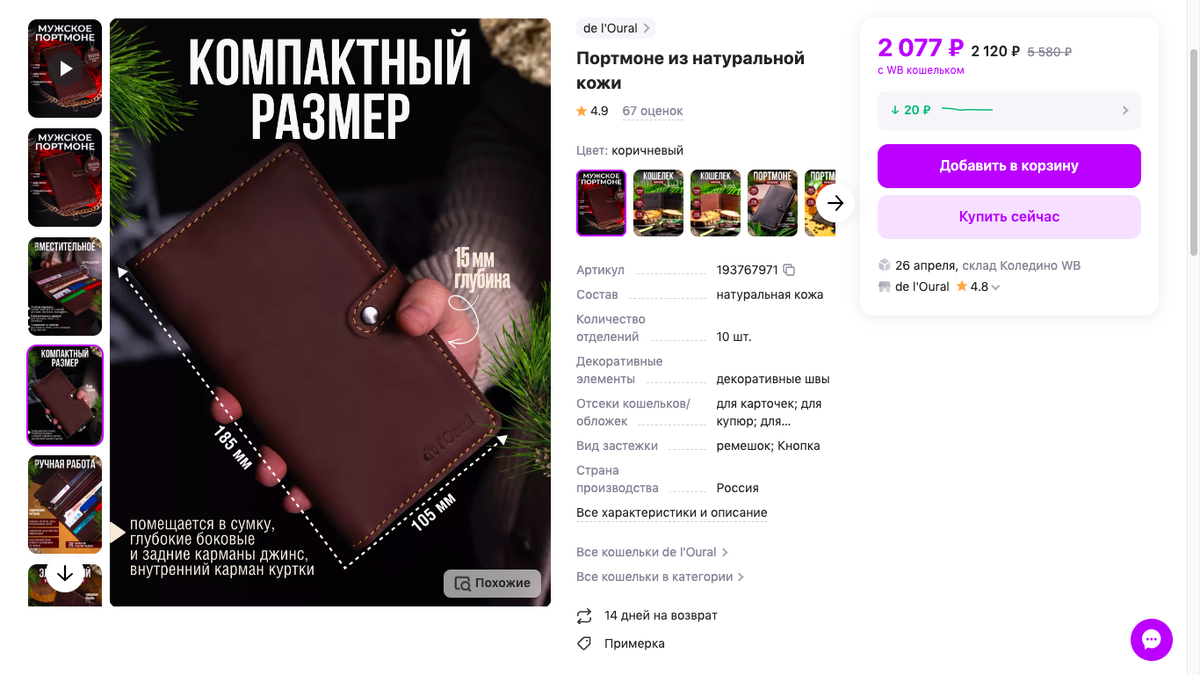
Task: Show next color options with arrow
Action: pyautogui.click(x=836, y=203)
